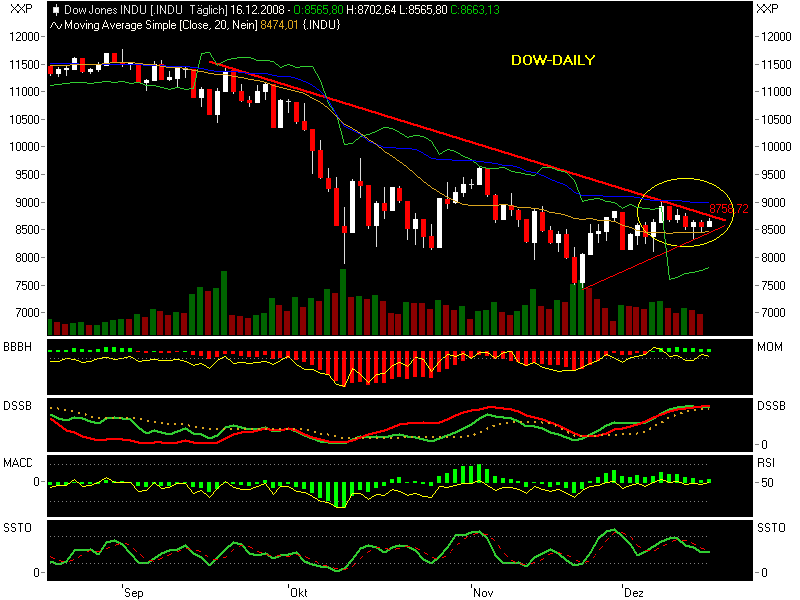800x600 pixels.
Task: Click the XXP label at top right
Action: pyautogui.click(x=768, y=9)
